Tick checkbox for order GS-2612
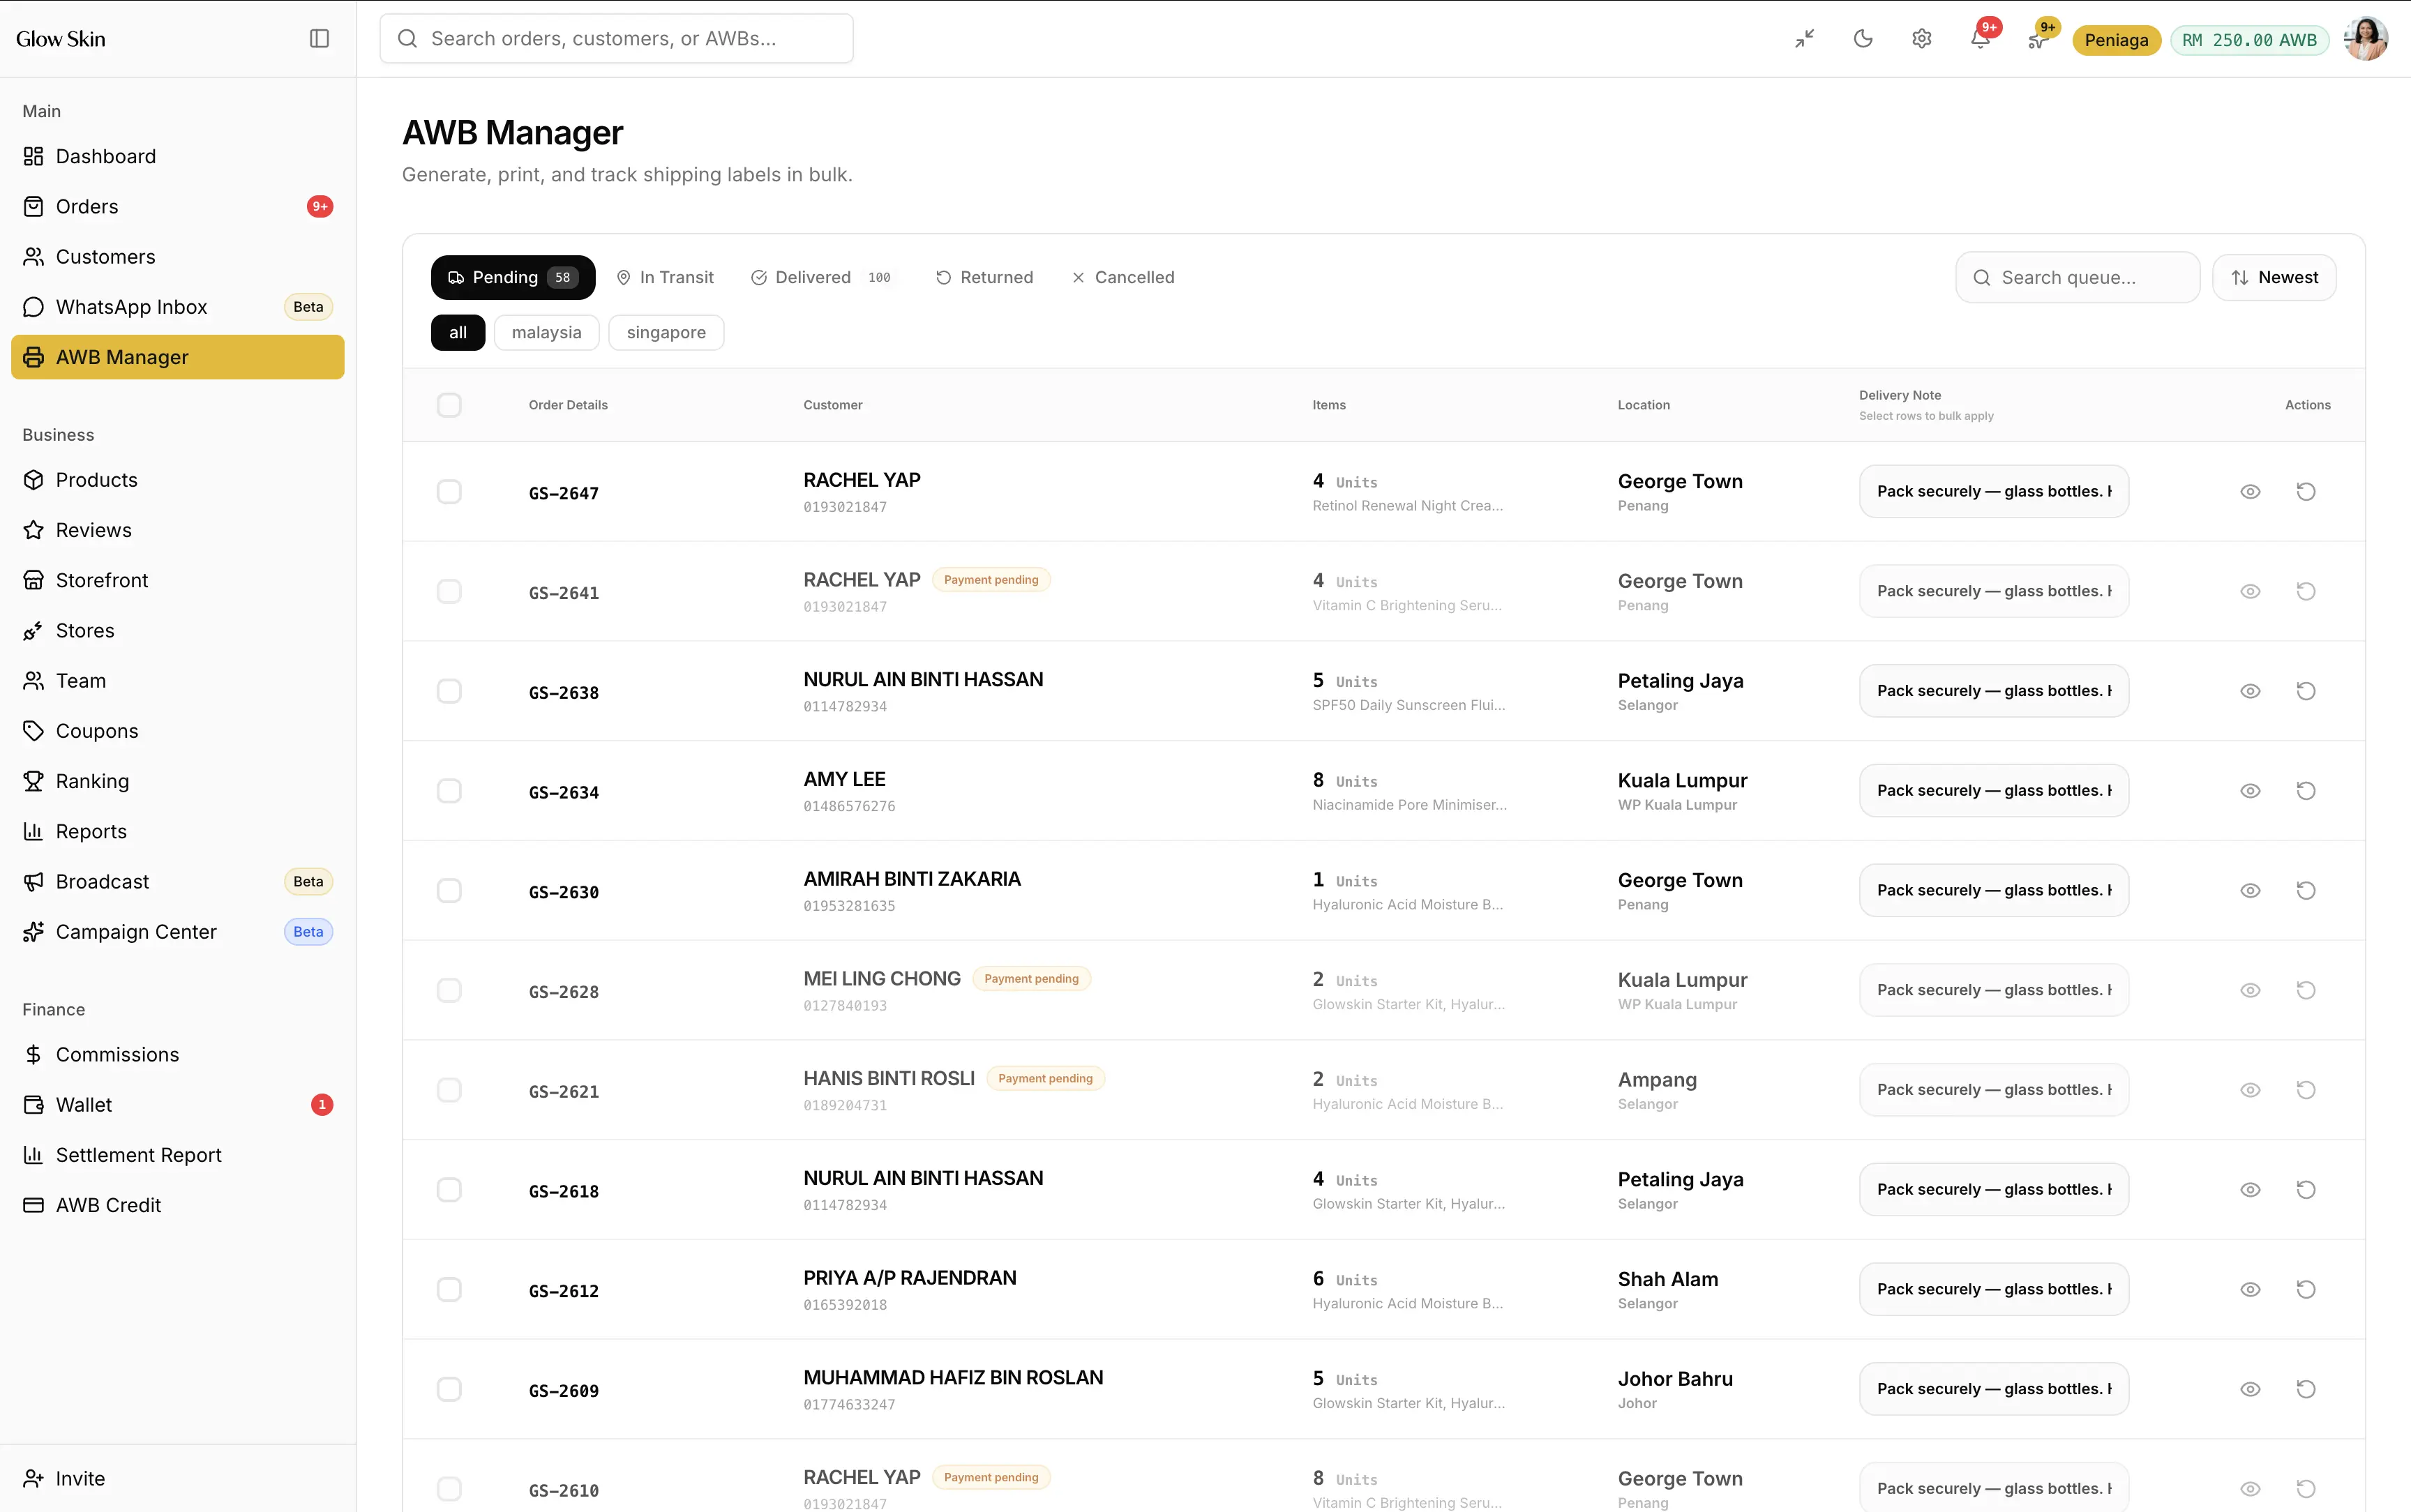This screenshot has width=2411, height=1512. click(x=449, y=1289)
